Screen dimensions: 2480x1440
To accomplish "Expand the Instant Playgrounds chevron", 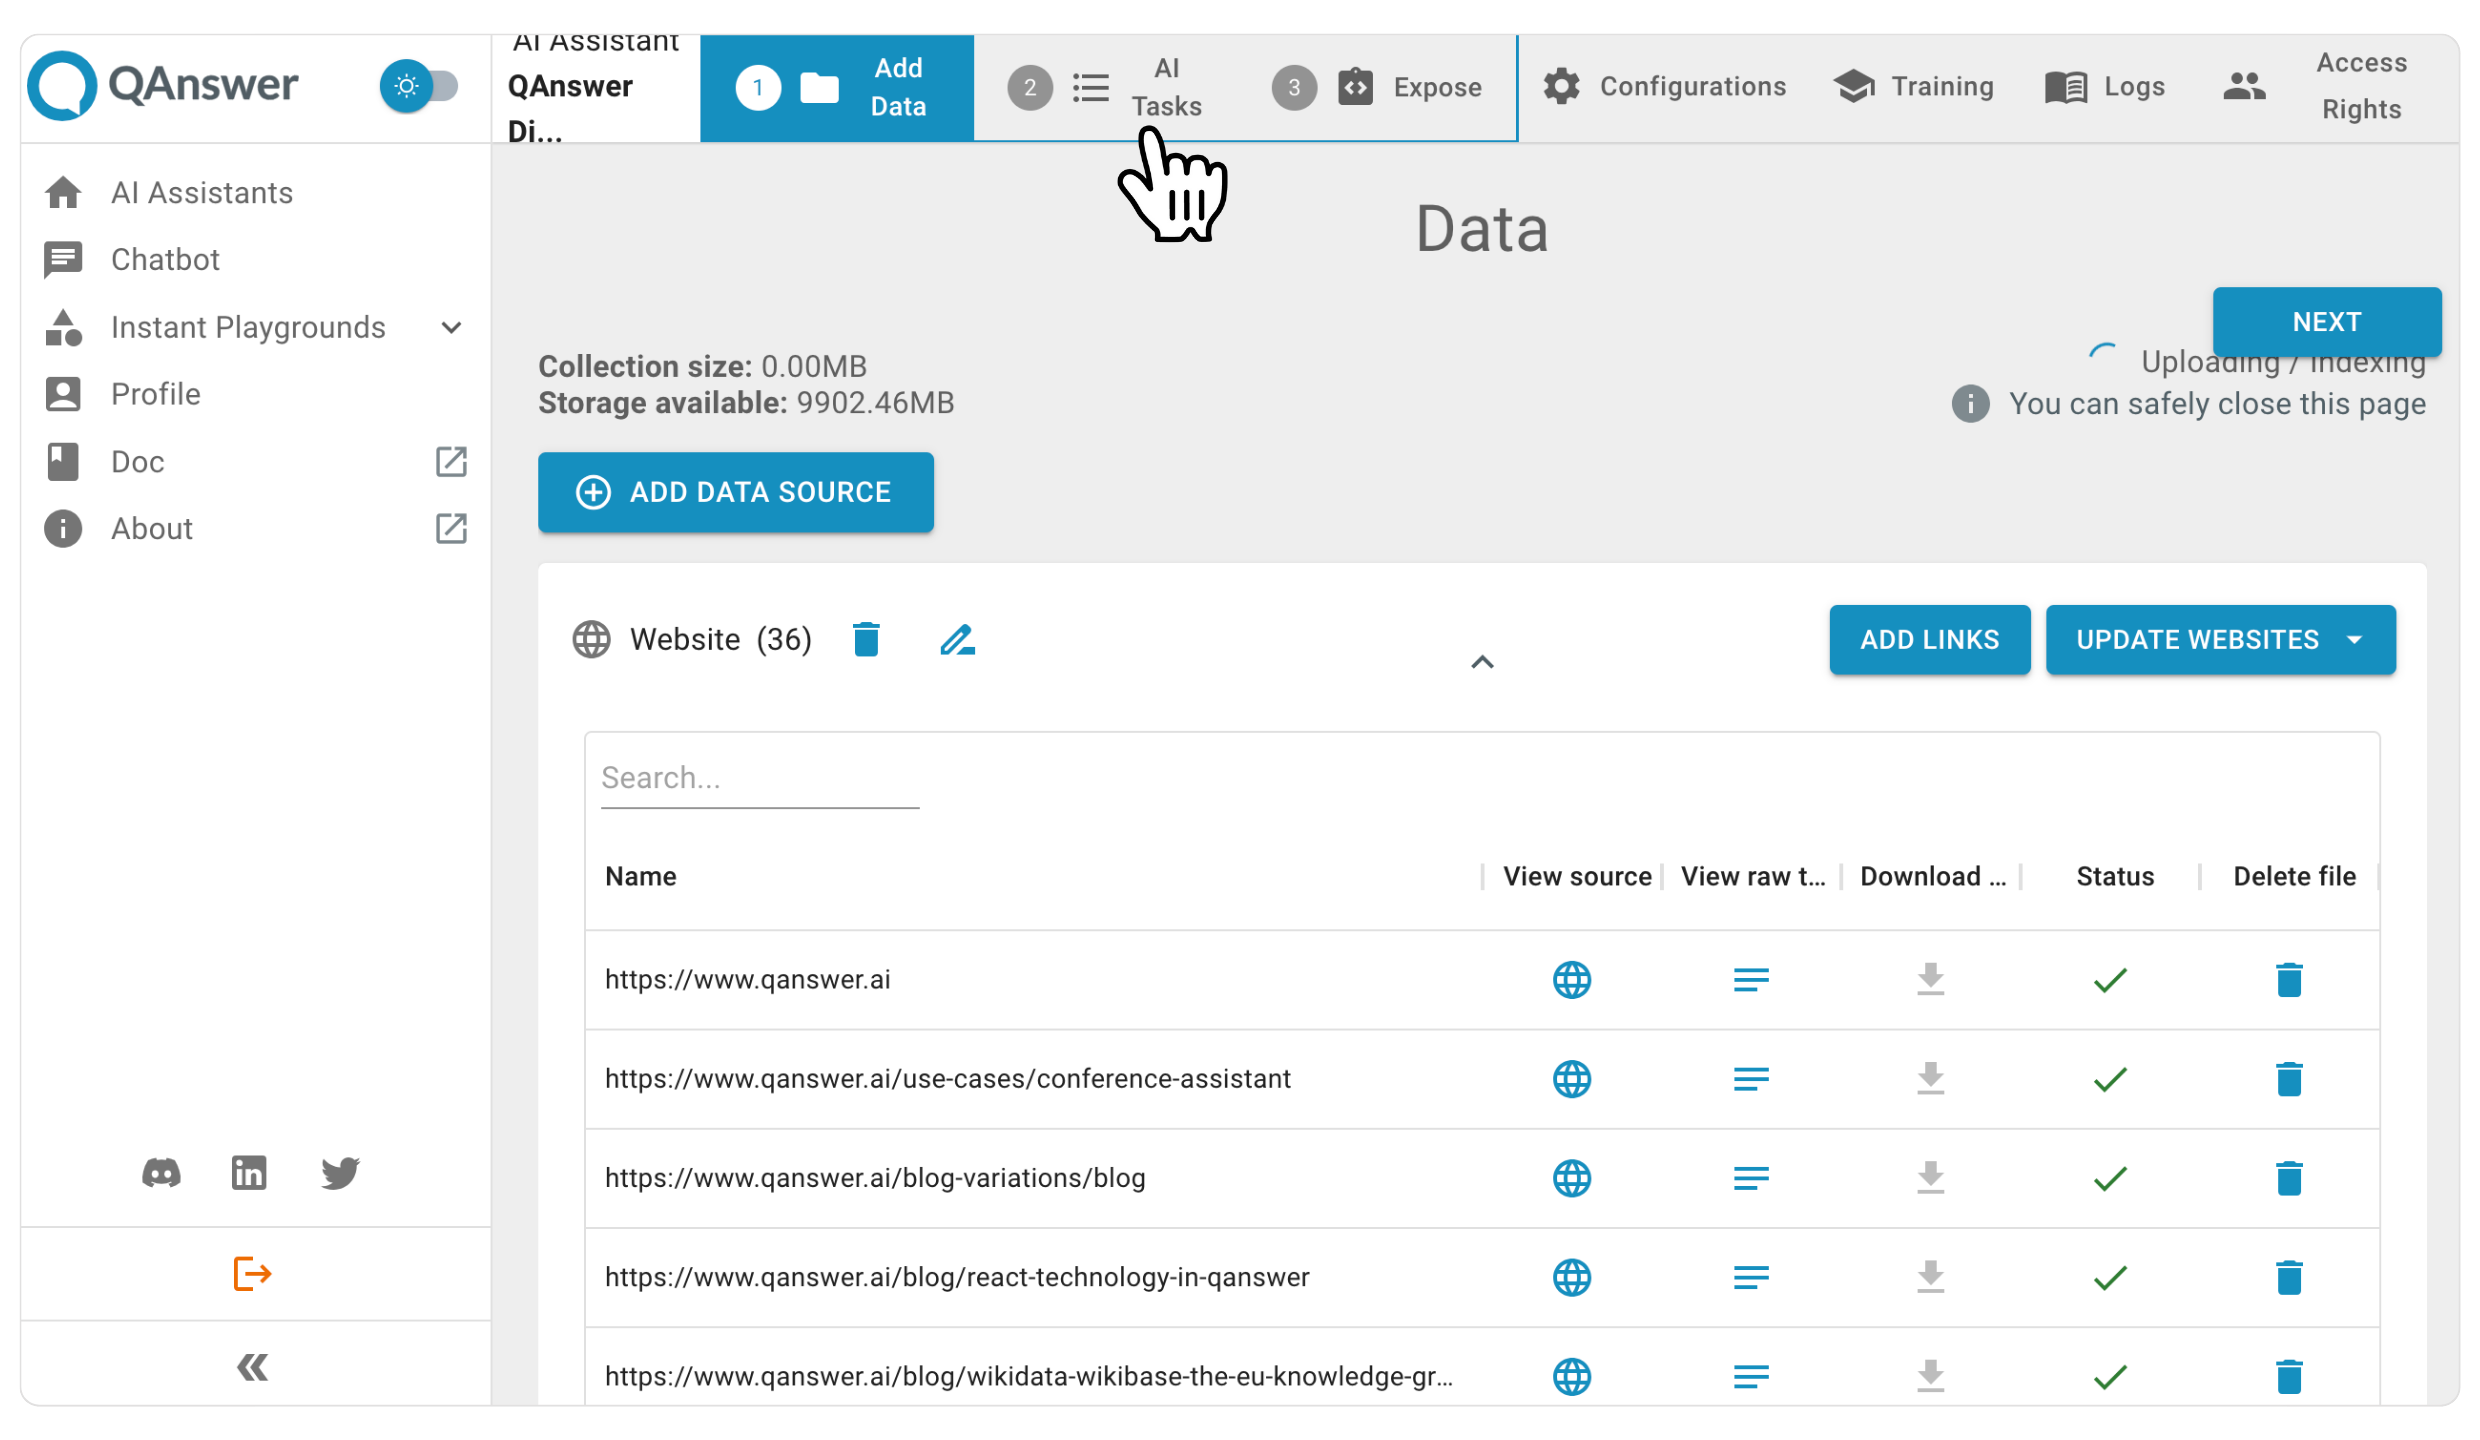I will (x=452, y=327).
